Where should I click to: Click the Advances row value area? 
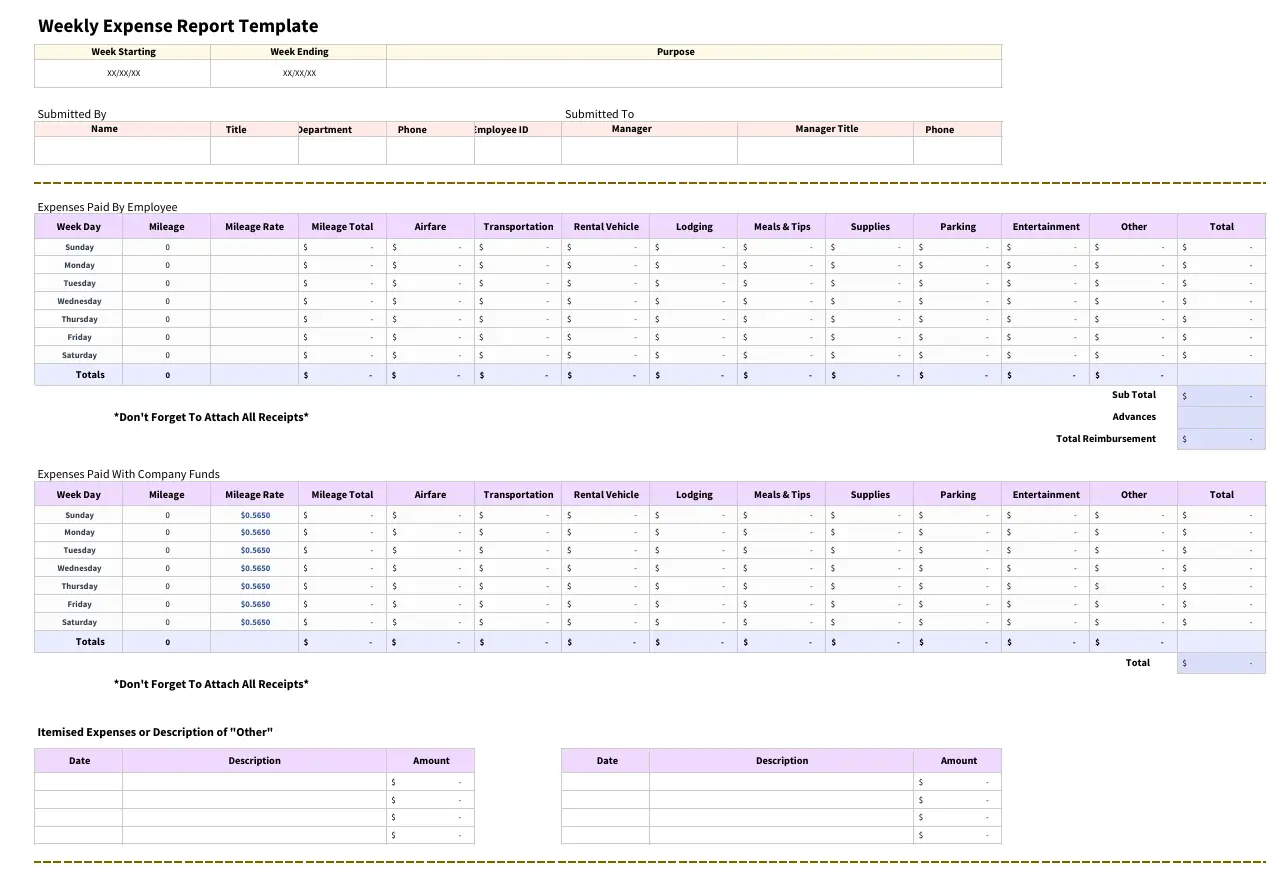1221,417
